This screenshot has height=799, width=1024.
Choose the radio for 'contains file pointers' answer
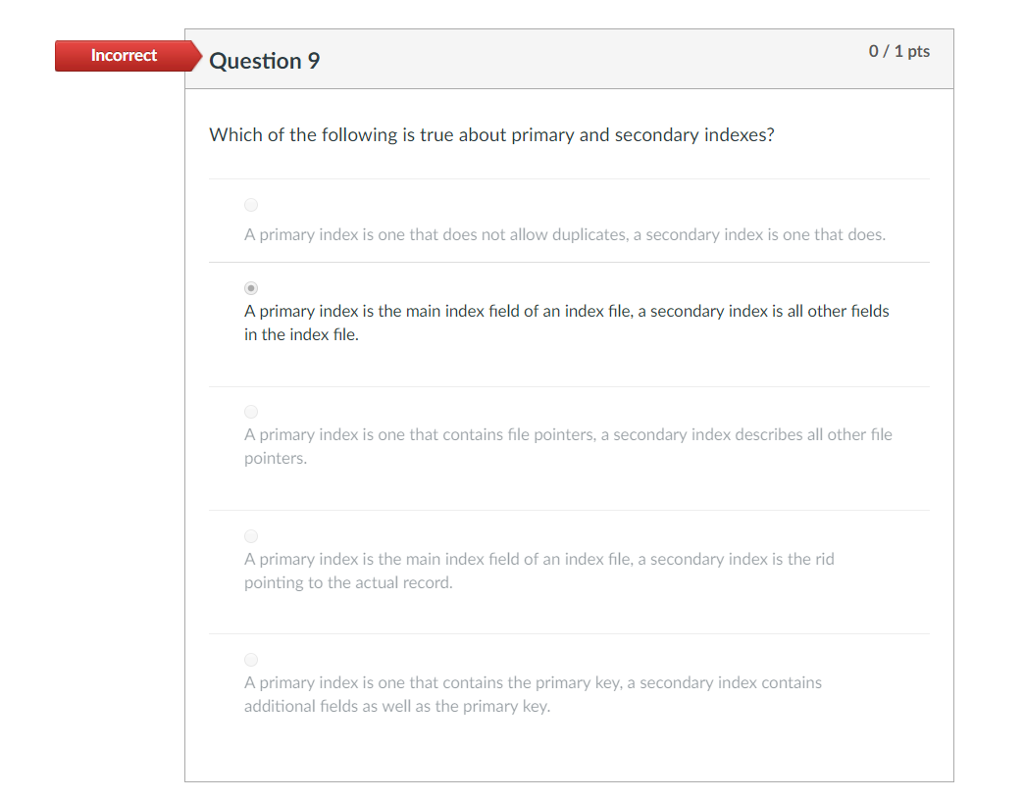(x=251, y=412)
